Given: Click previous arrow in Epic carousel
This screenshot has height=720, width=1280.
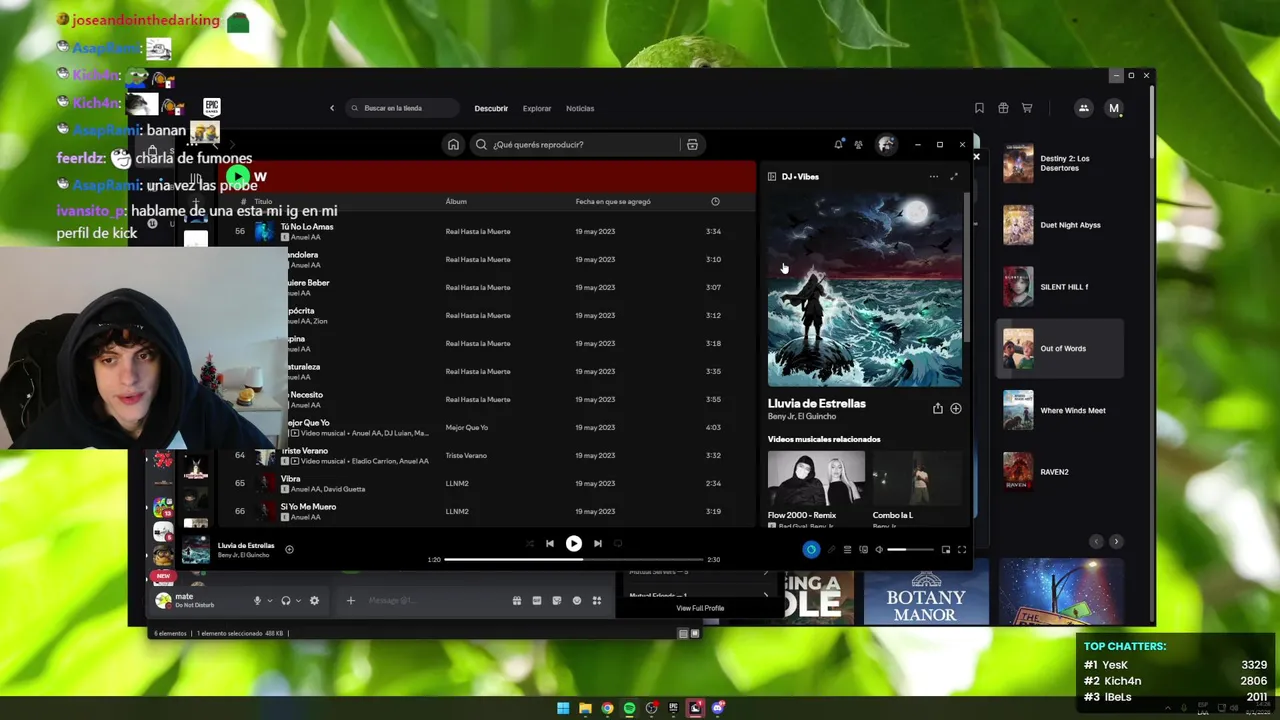Looking at the screenshot, I should point(1096,541).
